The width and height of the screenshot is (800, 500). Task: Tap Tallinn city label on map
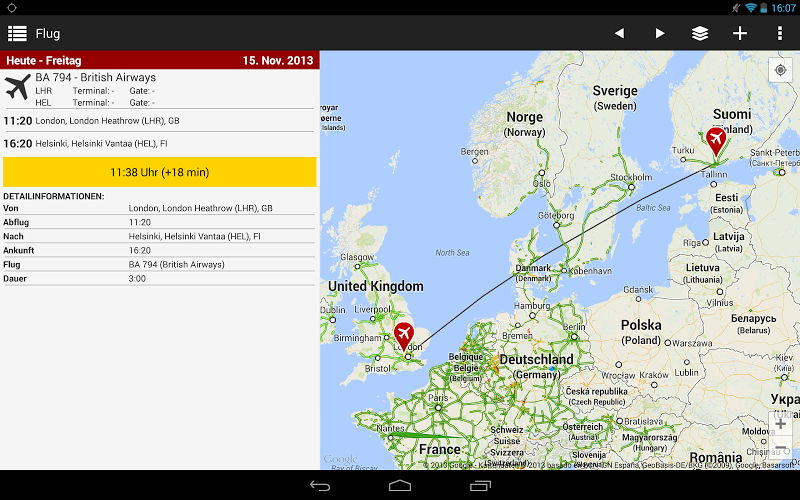click(x=714, y=174)
